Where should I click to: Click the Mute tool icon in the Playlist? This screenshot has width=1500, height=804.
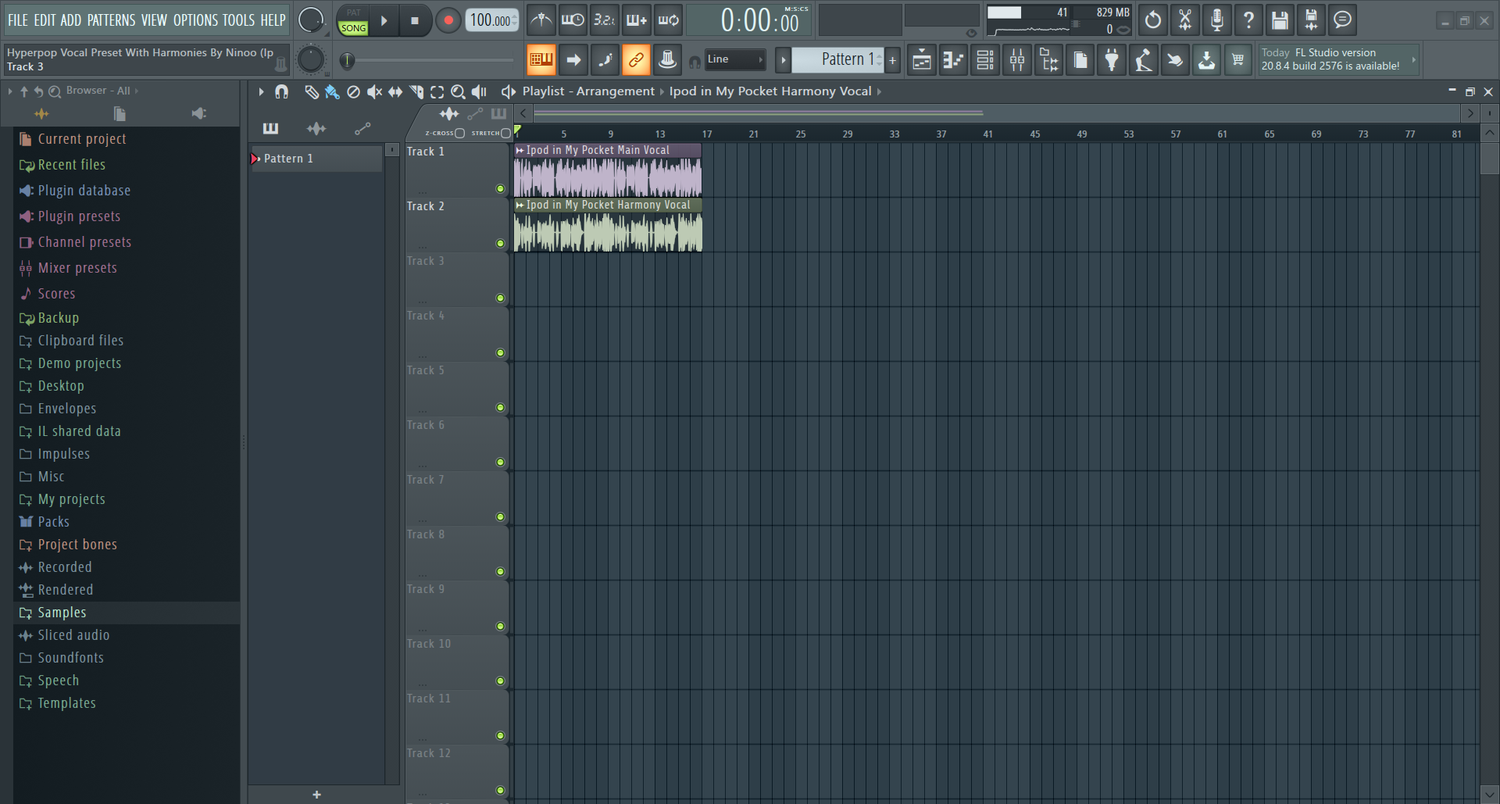coord(375,91)
